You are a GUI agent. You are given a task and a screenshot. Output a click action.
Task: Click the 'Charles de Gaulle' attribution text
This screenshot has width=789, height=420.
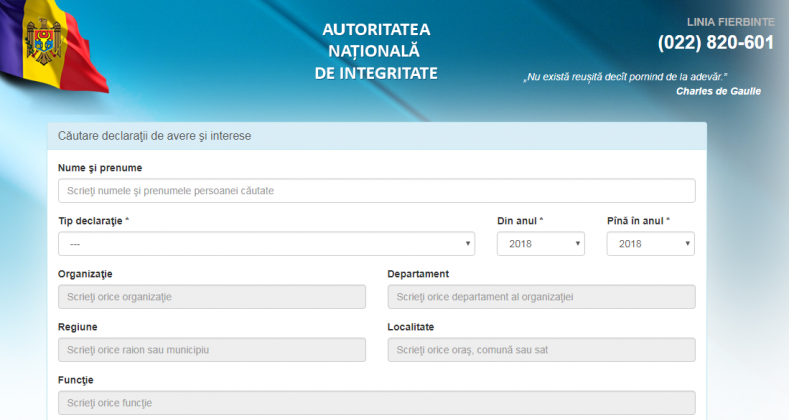click(x=718, y=91)
